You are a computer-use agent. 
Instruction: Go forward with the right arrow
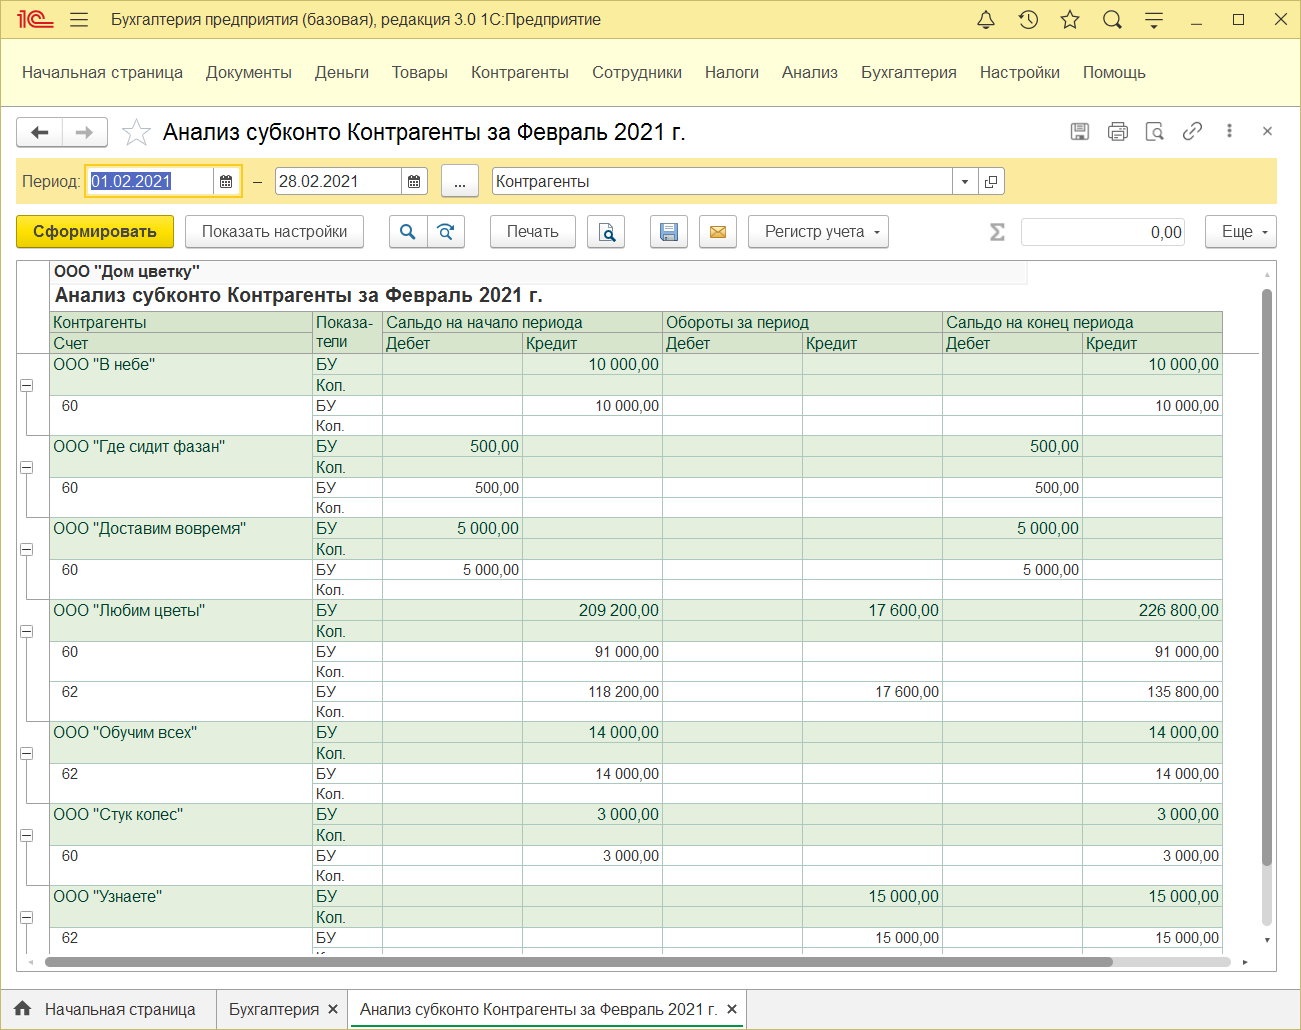[x=85, y=132]
